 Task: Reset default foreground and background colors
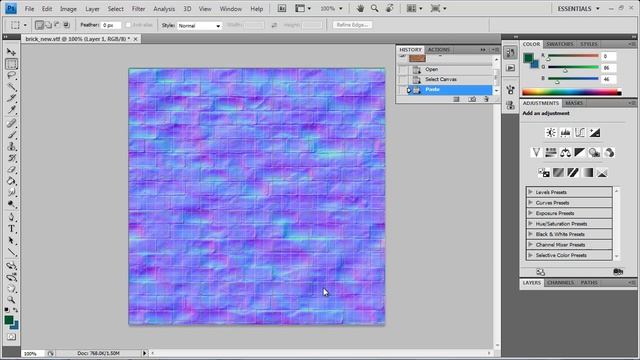point(7,310)
